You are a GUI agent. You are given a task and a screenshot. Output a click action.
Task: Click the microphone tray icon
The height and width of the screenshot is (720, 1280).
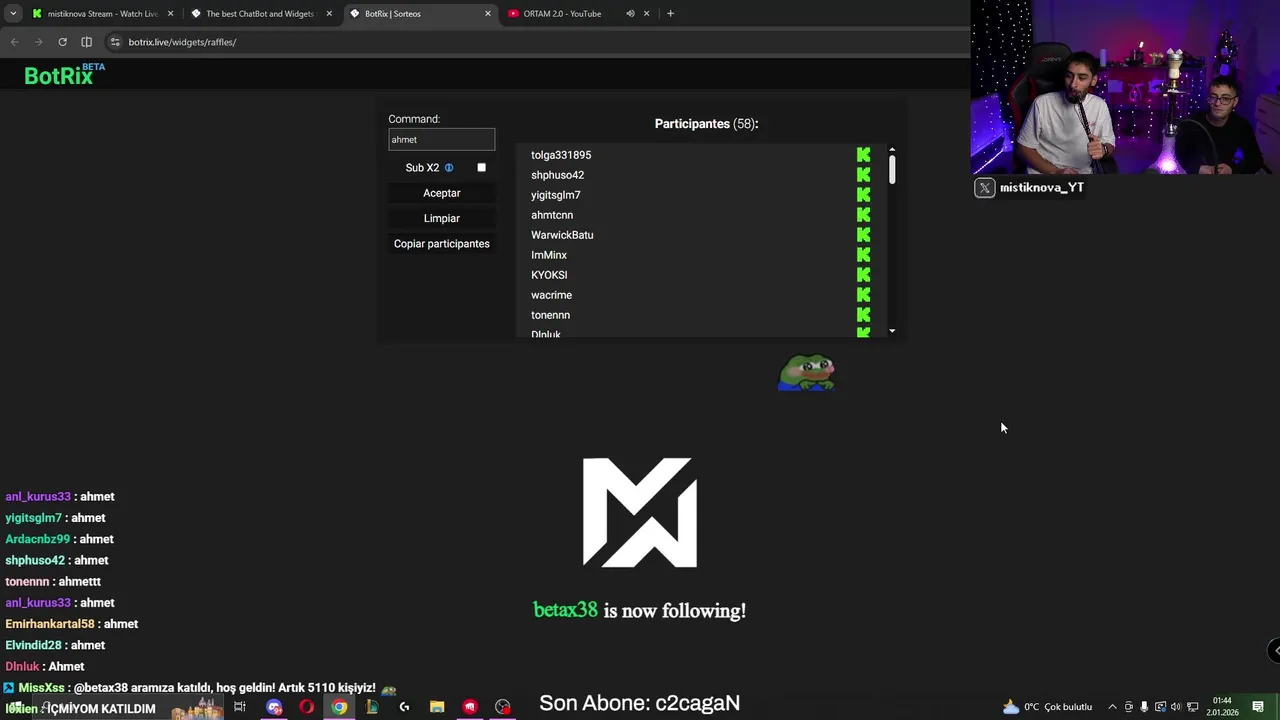click(x=1144, y=707)
